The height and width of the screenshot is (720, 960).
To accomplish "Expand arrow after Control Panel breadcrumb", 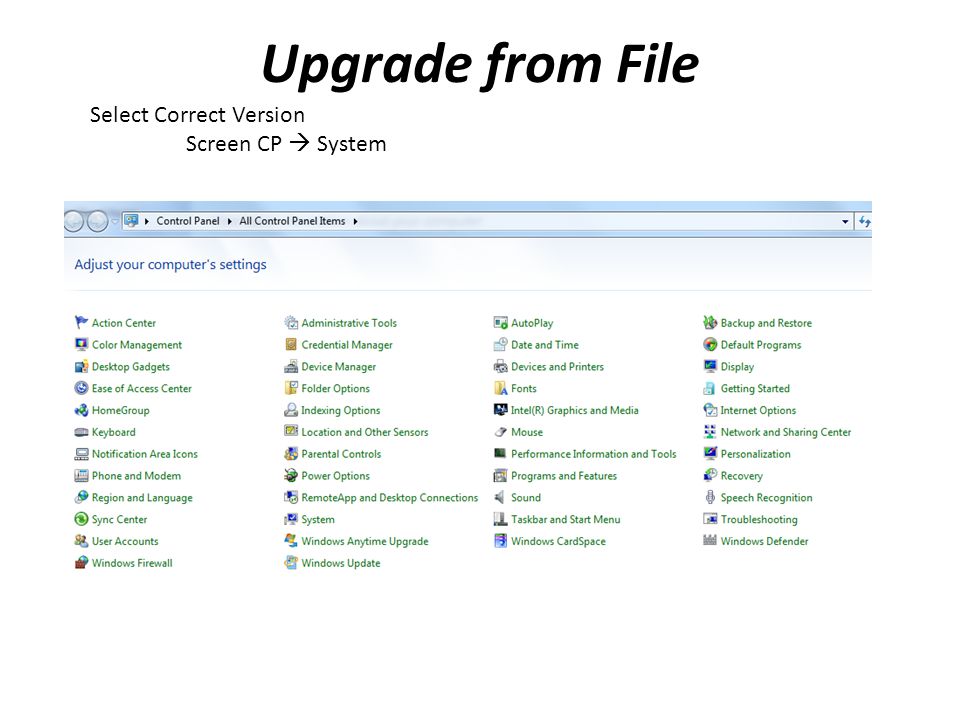I will (230, 221).
